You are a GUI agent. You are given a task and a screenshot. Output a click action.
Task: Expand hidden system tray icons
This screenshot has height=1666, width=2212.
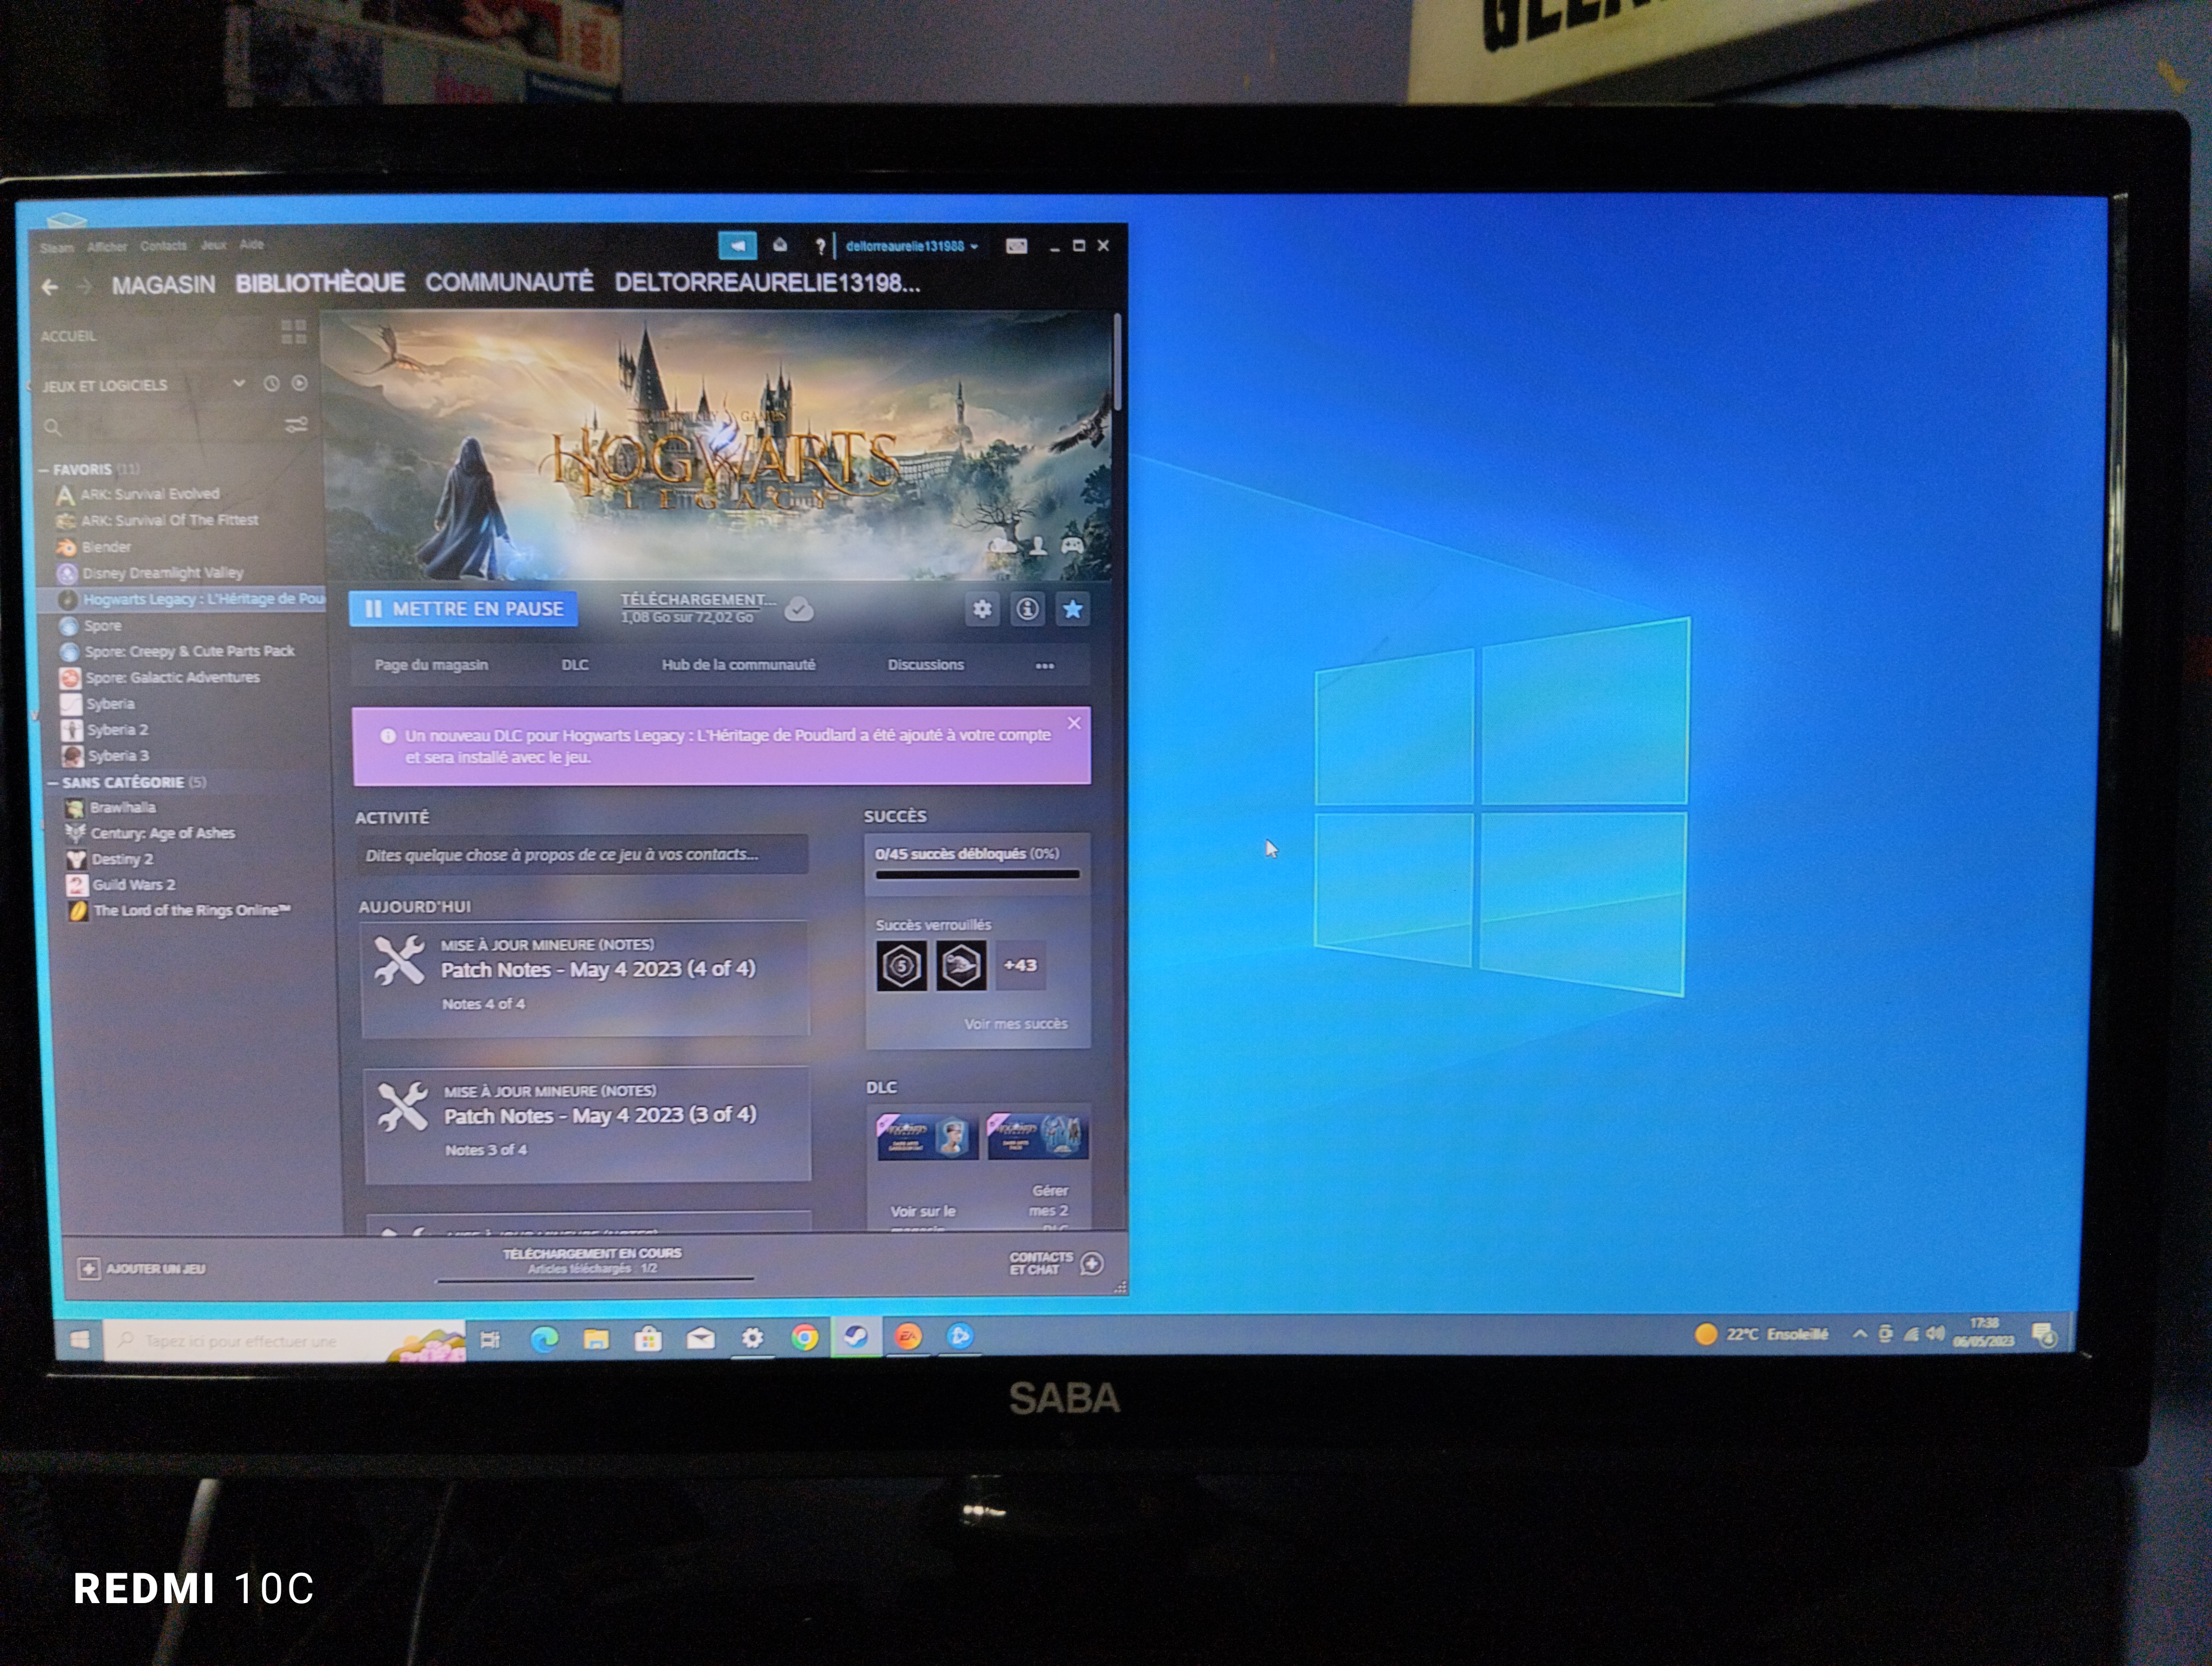pyautogui.click(x=1859, y=1334)
